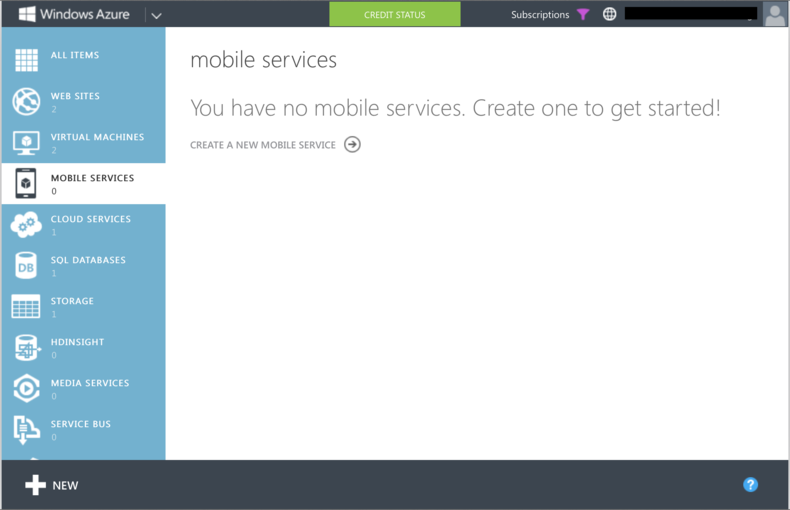Click the mobile services page heading
This screenshot has width=790, height=510.
point(263,60)
